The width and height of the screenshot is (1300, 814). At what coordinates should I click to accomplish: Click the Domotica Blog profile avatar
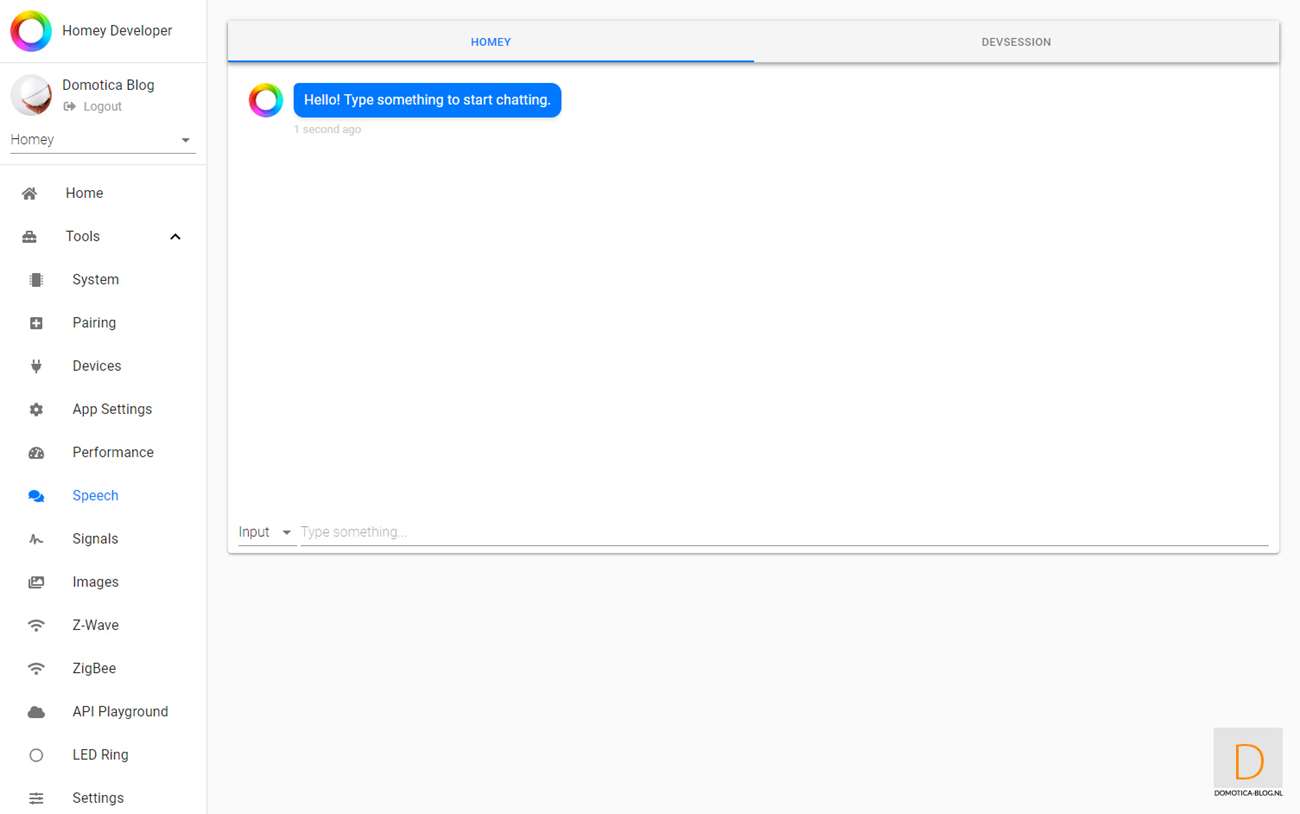[x=31, y=95]
